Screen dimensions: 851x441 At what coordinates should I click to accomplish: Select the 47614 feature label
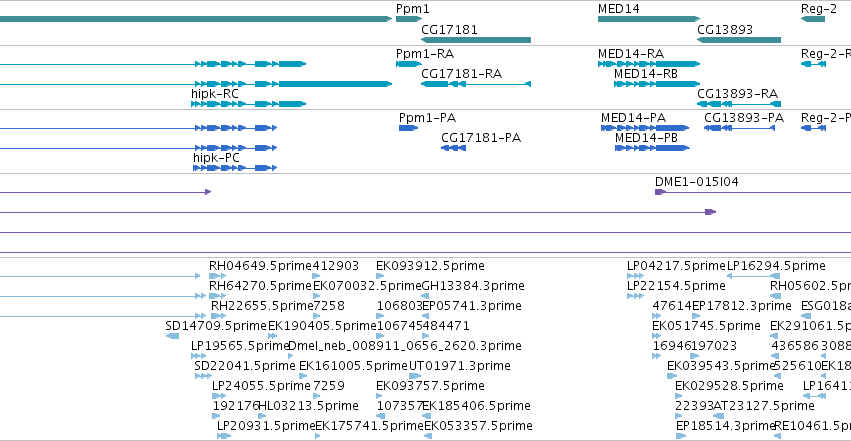(x=672, y=306)
